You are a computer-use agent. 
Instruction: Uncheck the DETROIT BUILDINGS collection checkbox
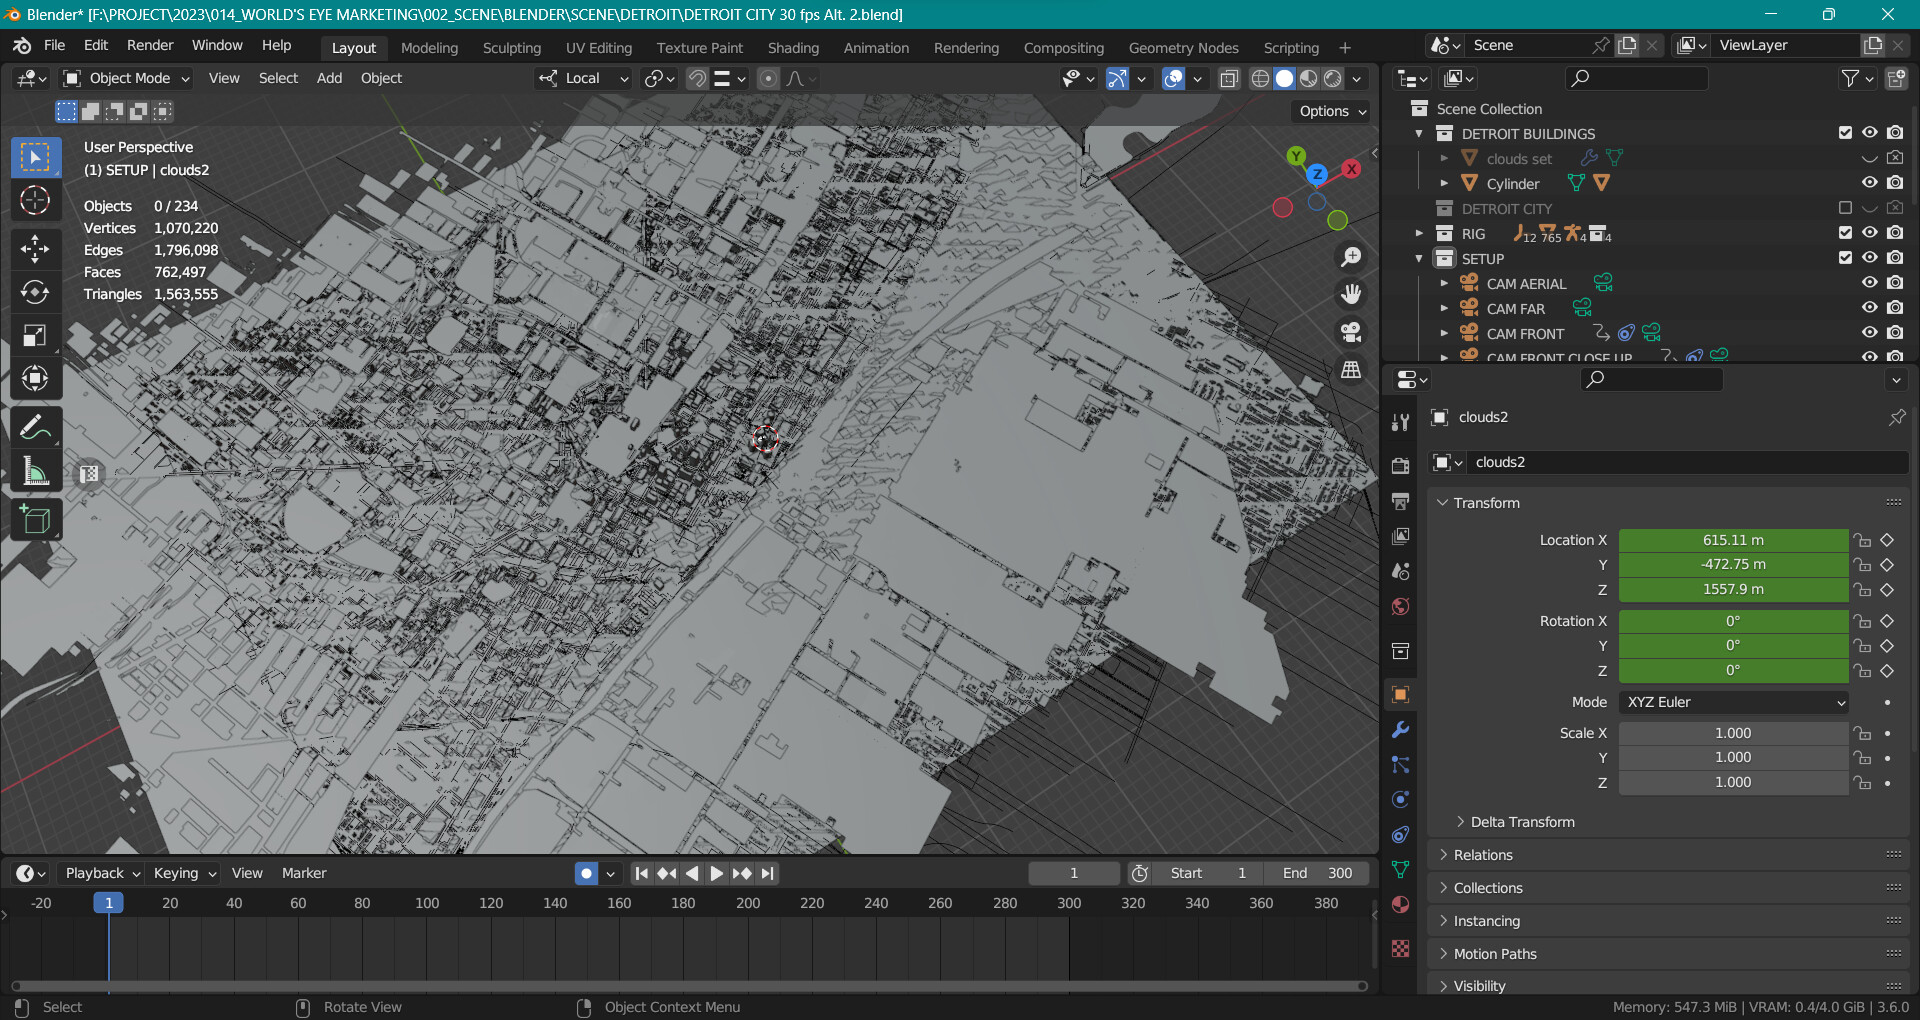1845,133
